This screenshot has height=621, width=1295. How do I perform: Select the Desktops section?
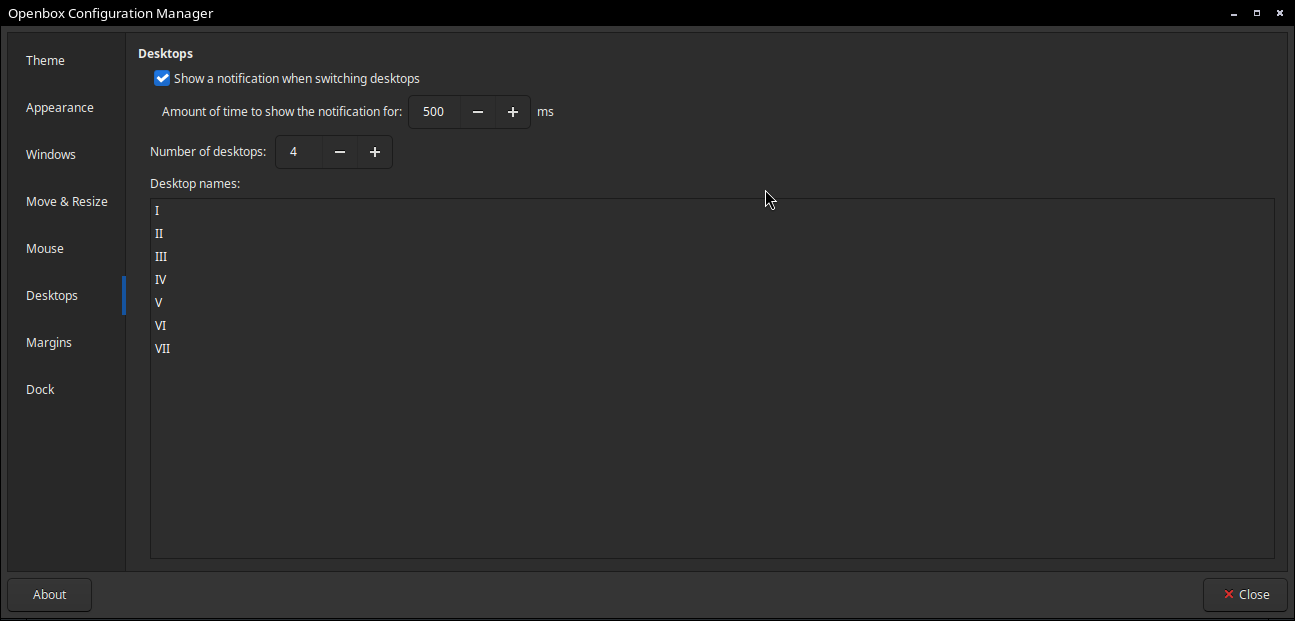[x=66, y=296]
